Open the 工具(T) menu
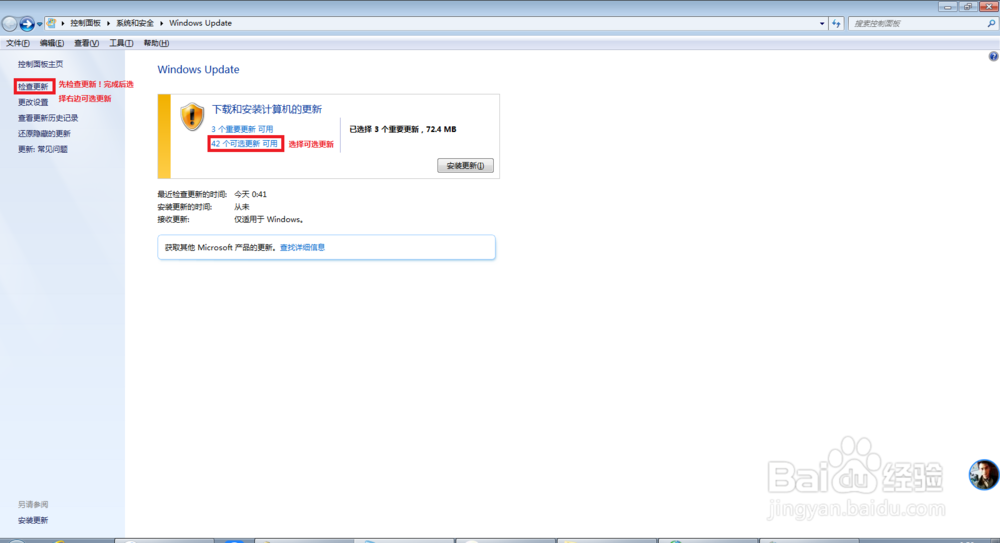The height and width of the screenshot is (543, 1000). click(121, 43)
